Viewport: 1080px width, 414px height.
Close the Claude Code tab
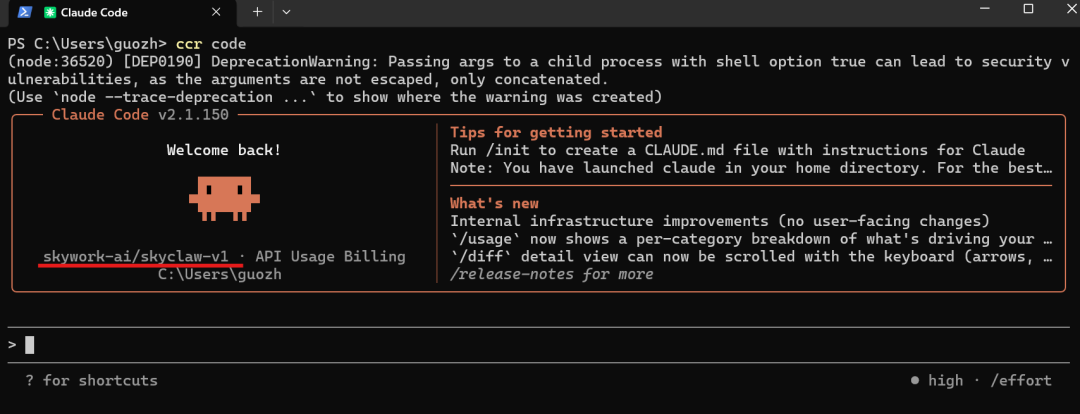[216, 12]
